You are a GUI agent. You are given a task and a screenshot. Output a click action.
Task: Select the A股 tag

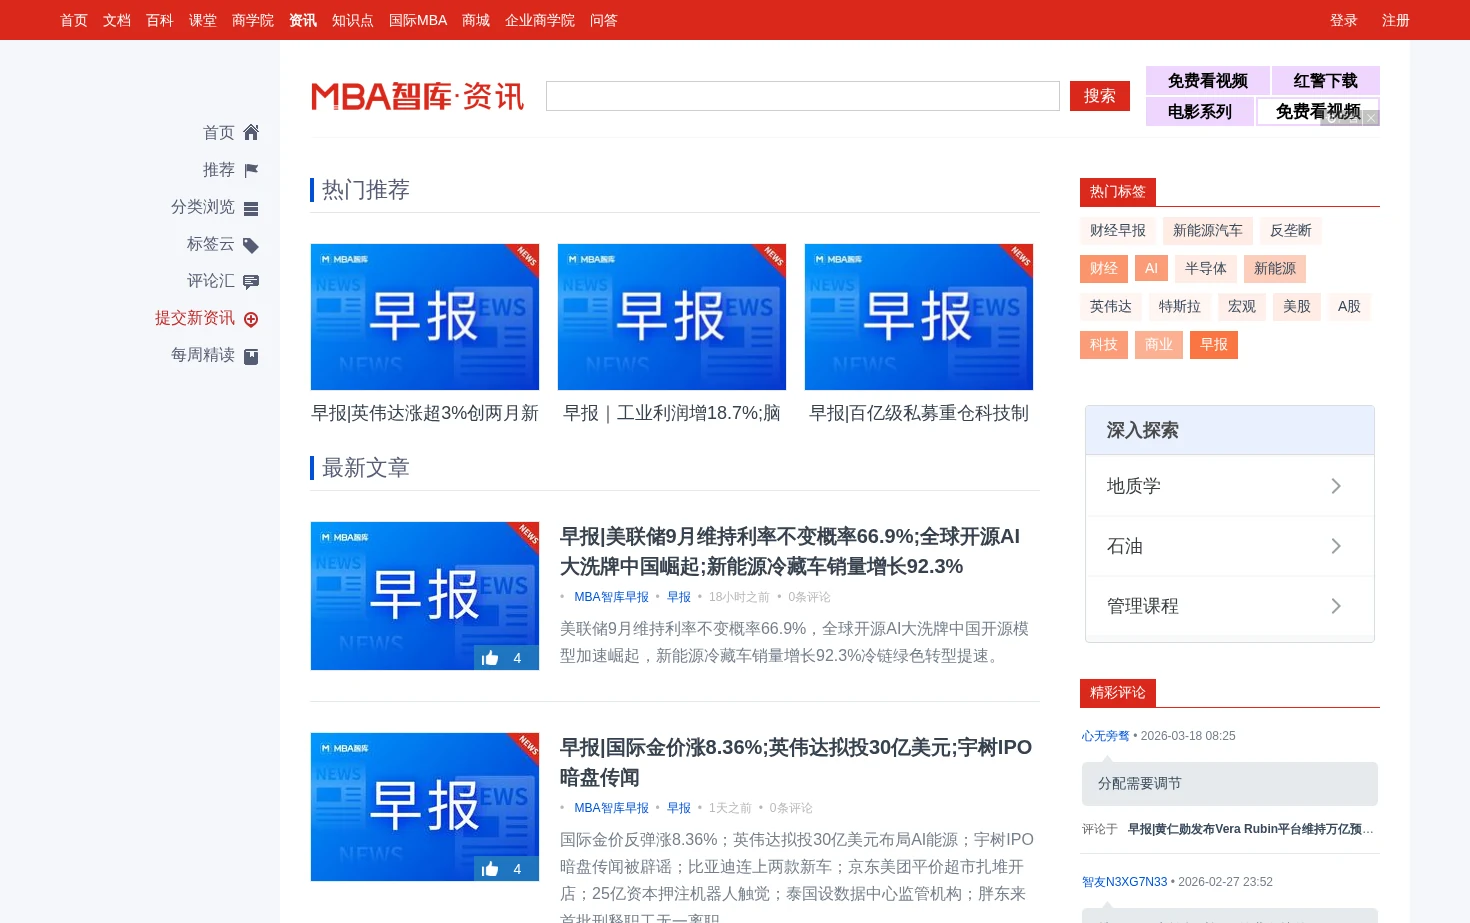coord(1349,307)
